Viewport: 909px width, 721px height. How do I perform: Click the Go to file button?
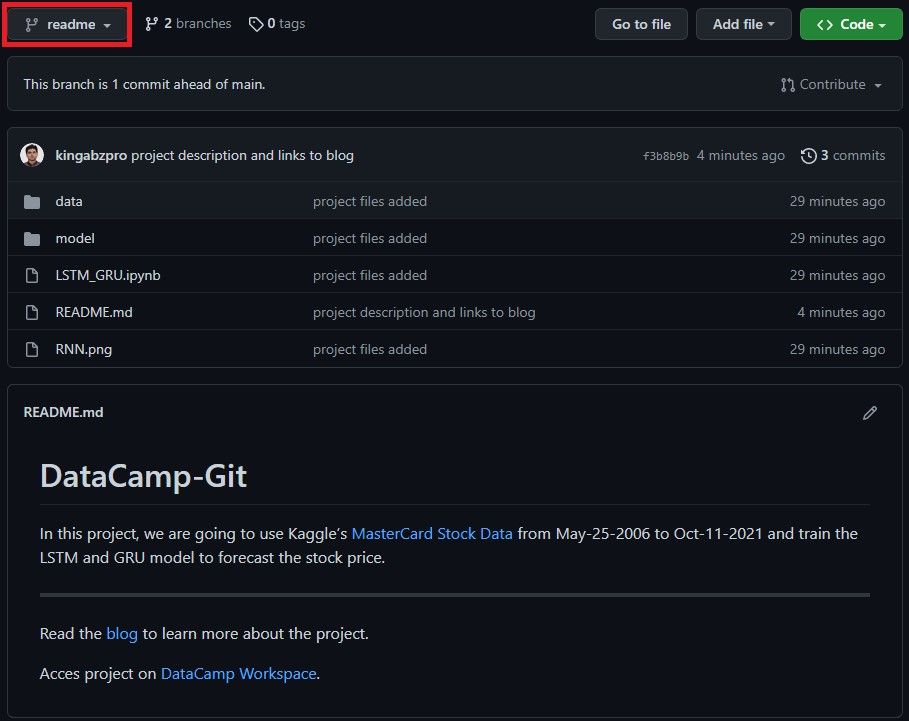click(x=641, y=24)
